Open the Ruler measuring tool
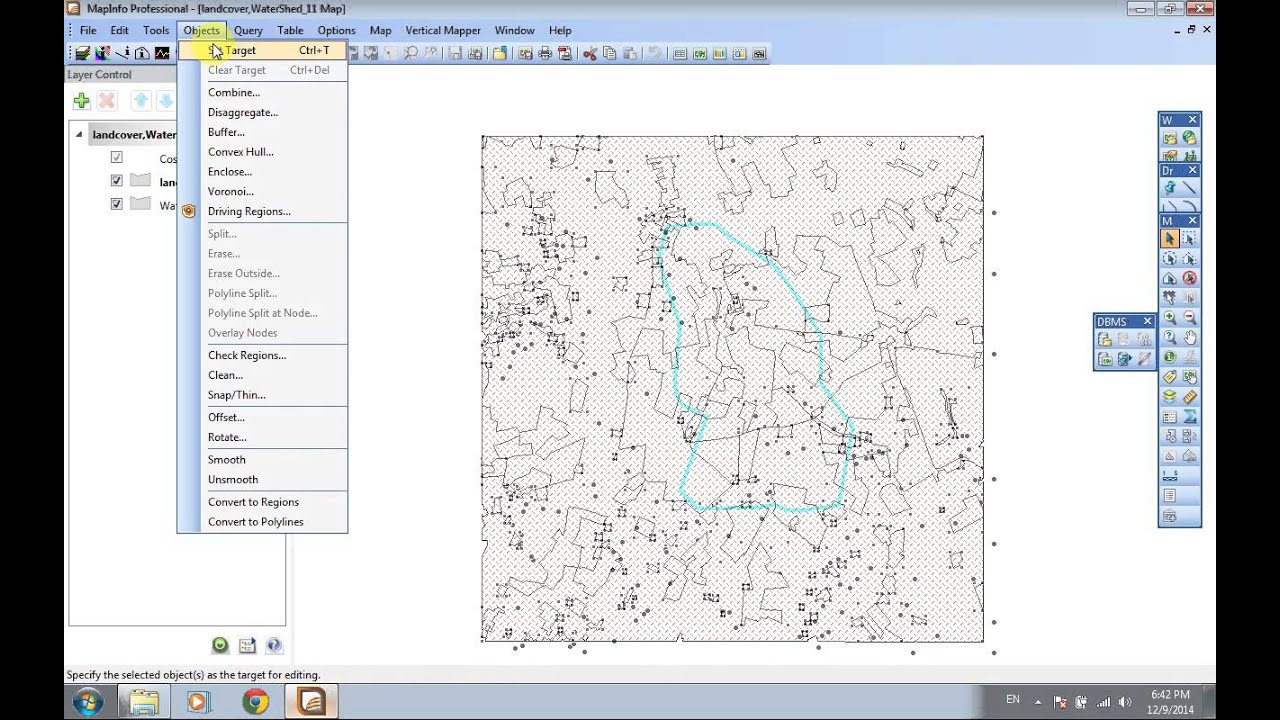This screenshot has width=1280, height=720. 1189,397
